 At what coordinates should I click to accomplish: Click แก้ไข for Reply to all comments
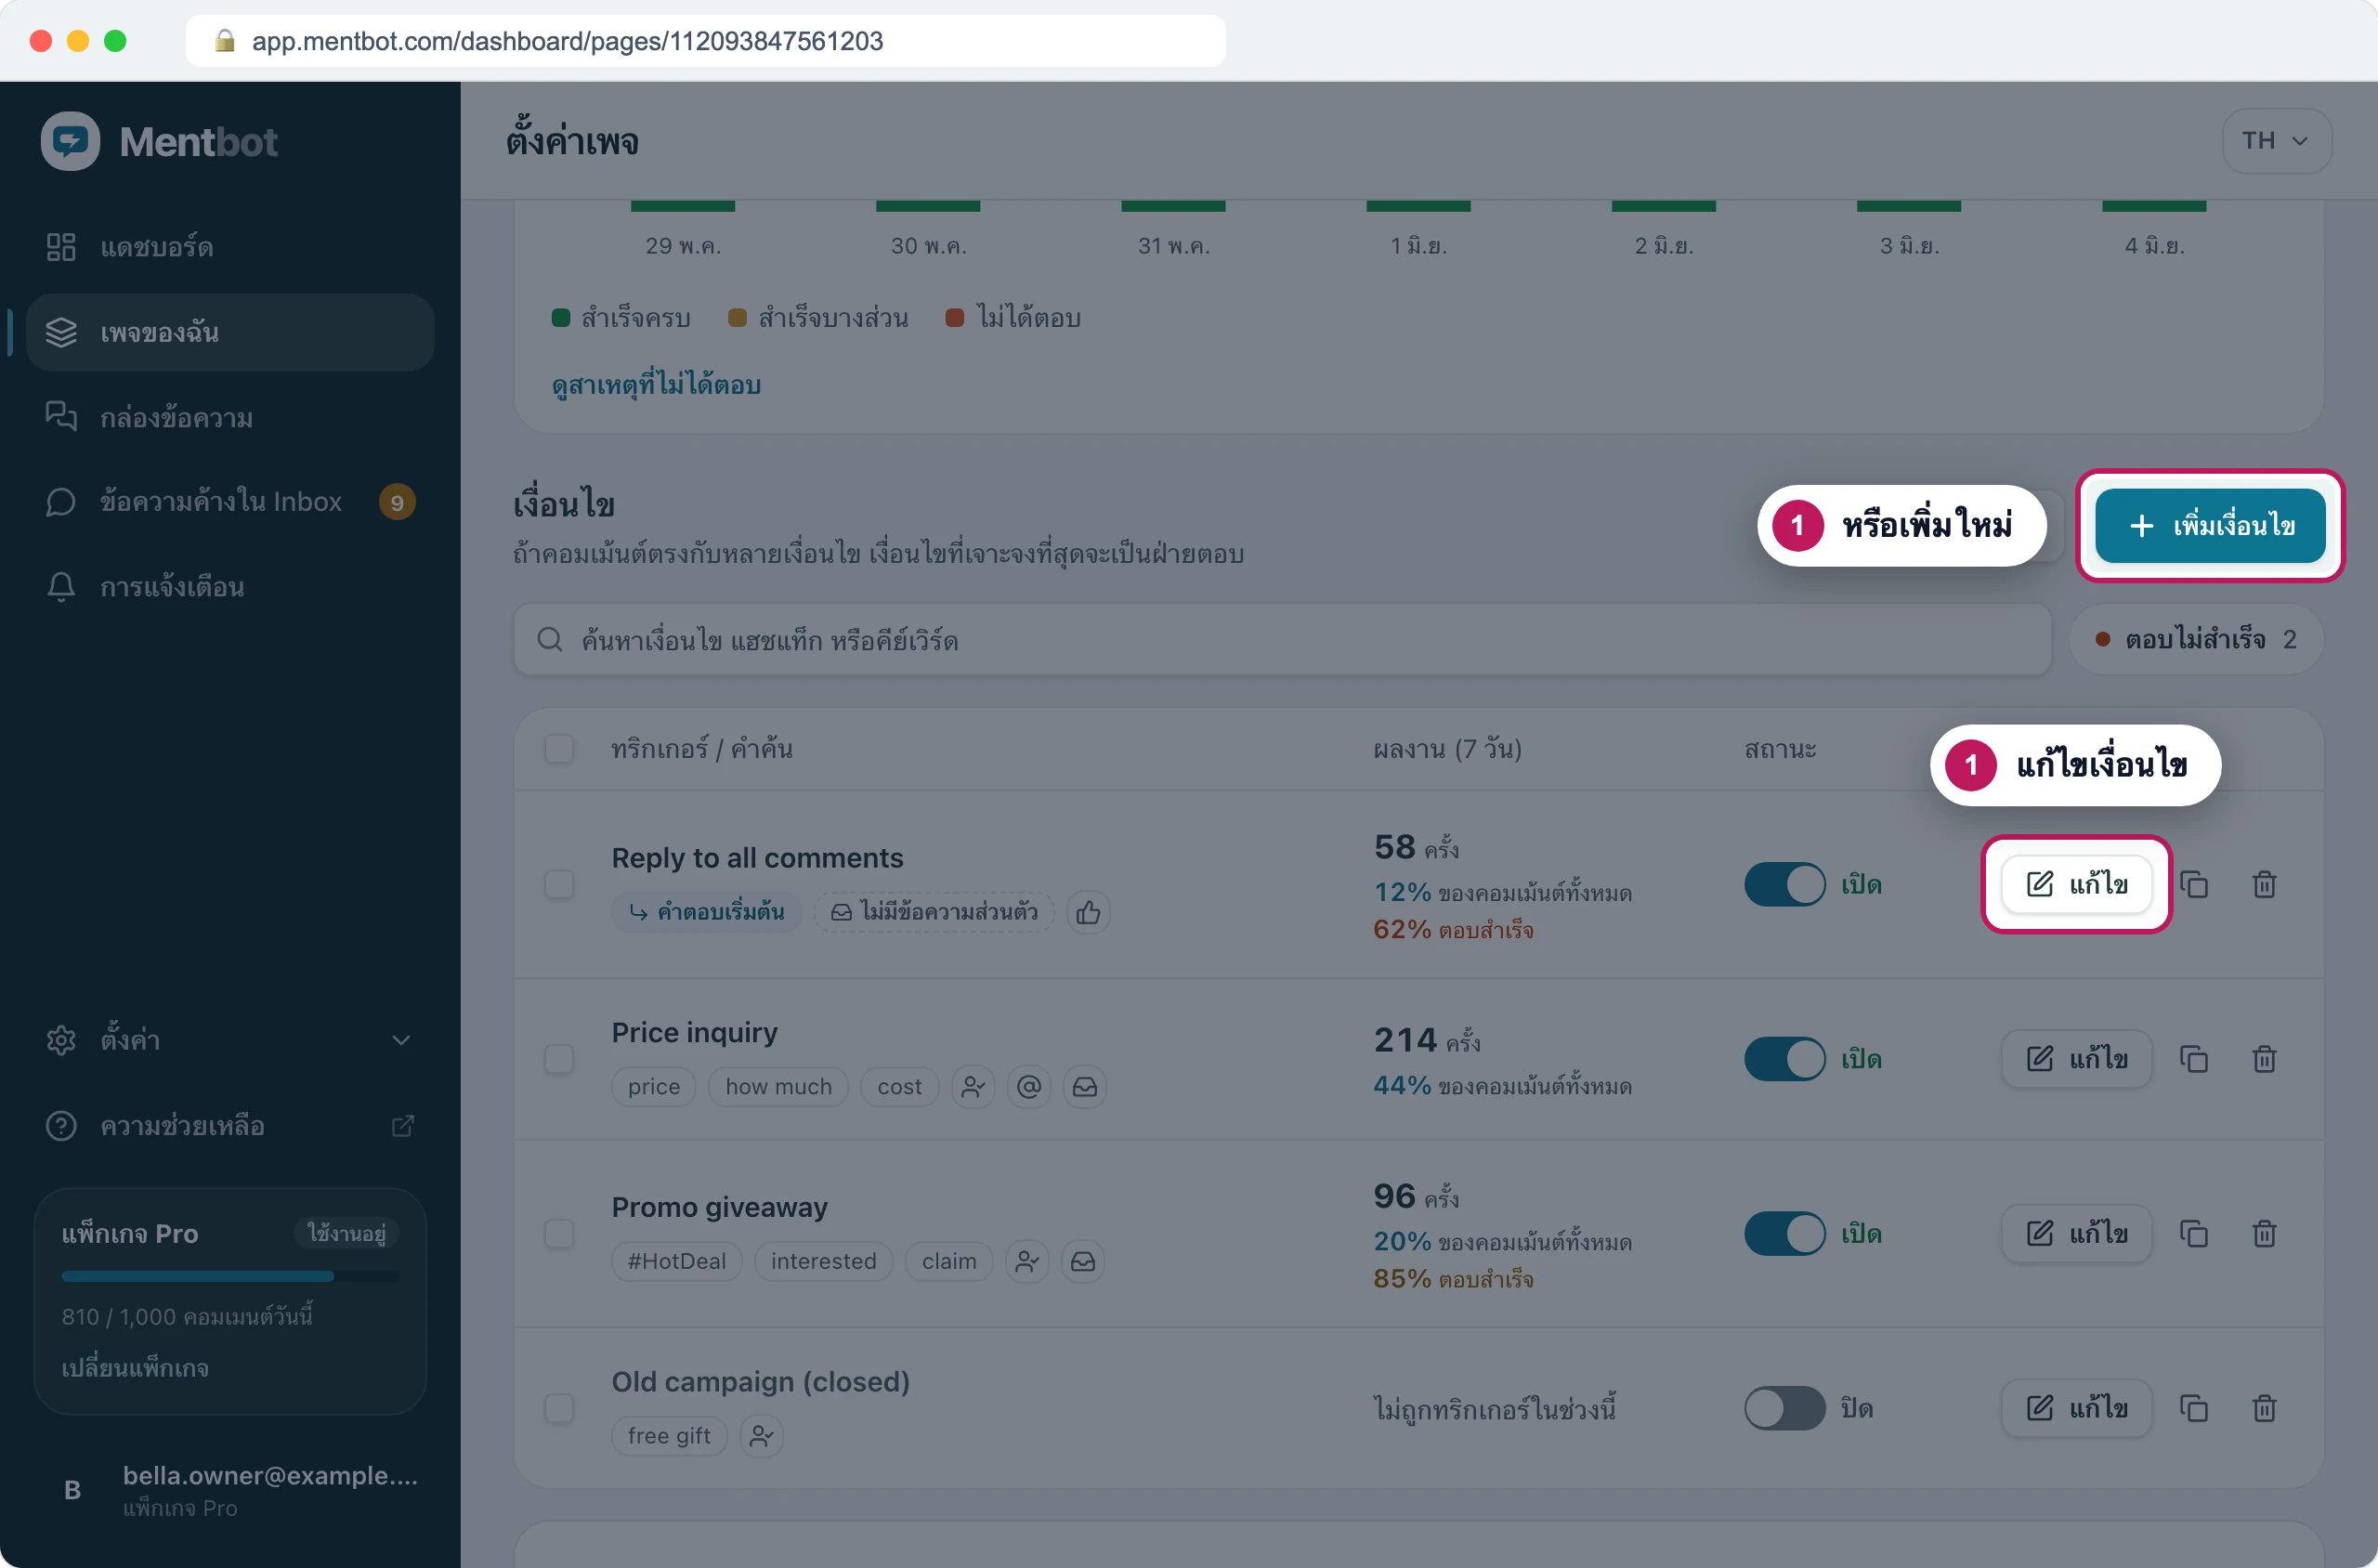tap(2076, 884)
